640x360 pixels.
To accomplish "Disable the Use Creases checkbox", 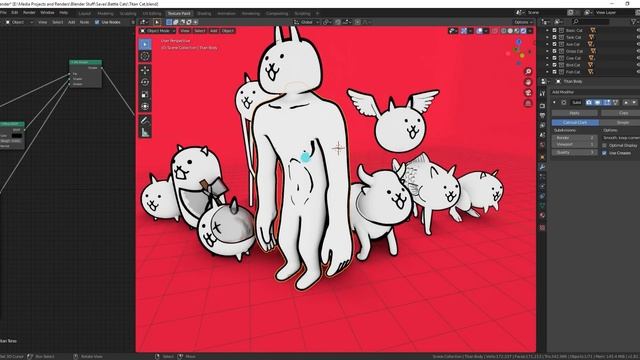I will [604, 153].
